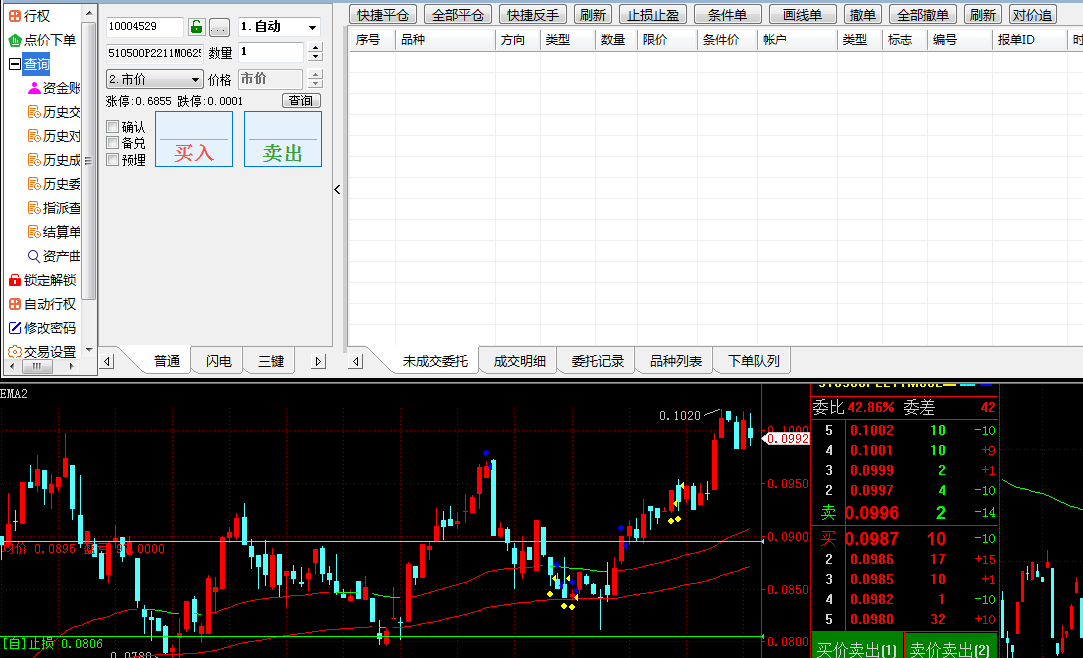Open 锁定解锁 lock/unlock item
The width and height of the screenshot is (1083, 658).
[x=42, y=280]
